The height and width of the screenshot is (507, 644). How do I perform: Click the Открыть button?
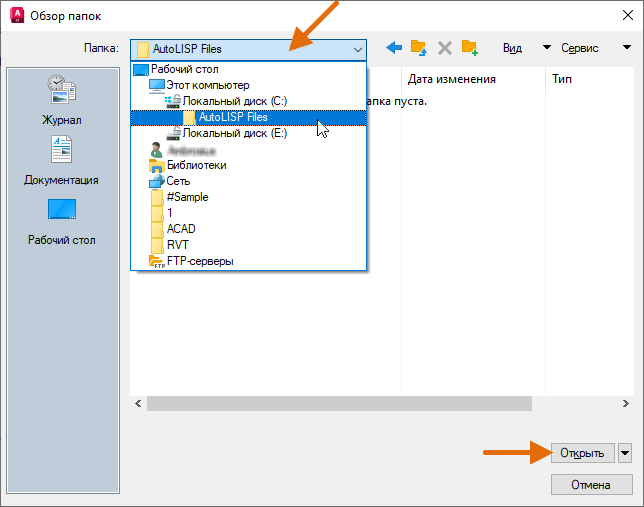[582, 453]
